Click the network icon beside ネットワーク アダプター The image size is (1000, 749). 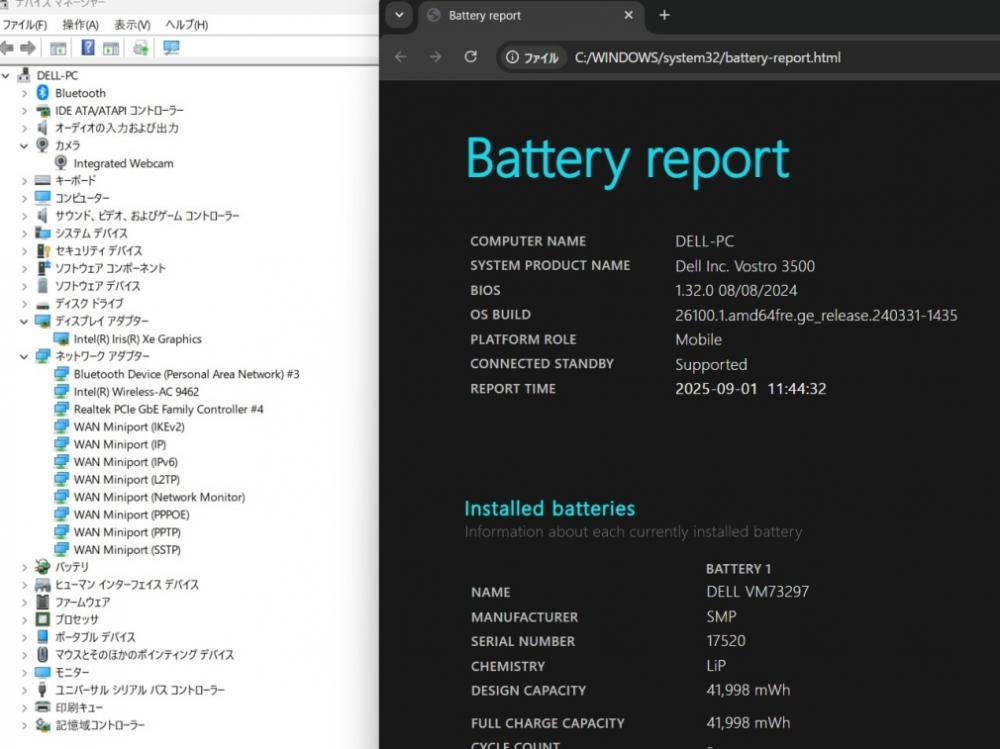43,356
